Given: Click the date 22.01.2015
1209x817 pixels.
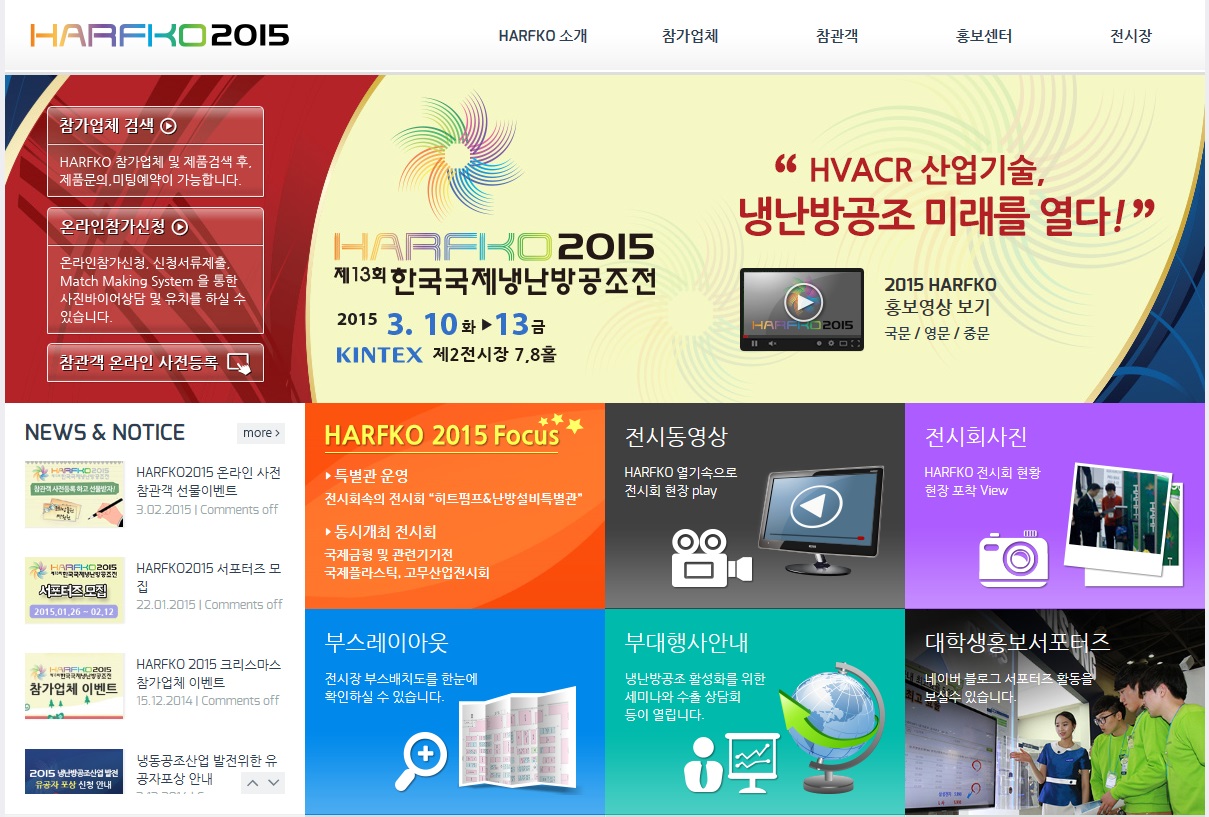Looking at the screenshot, I should 166,604.
